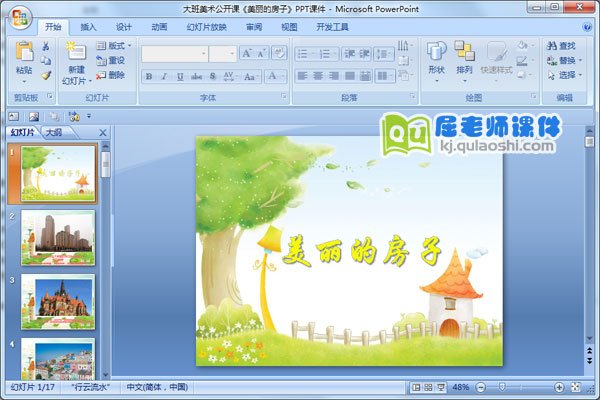
Task: Select the Format Painter brush
Action: [46, 75]
